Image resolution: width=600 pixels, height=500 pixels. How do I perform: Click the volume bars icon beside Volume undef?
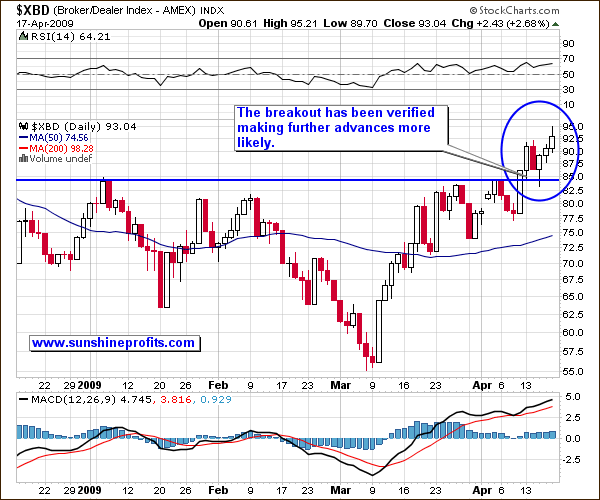(23, 158)
